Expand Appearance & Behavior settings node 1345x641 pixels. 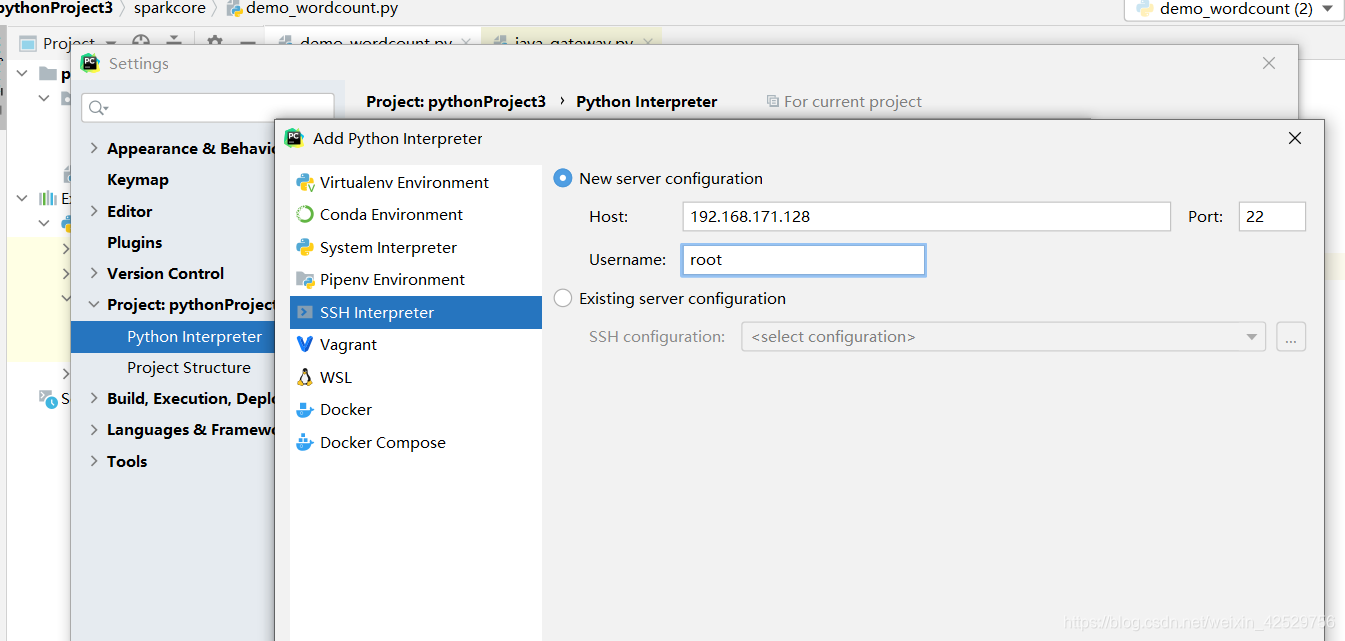pyautogui.click(x=94, y=149)
